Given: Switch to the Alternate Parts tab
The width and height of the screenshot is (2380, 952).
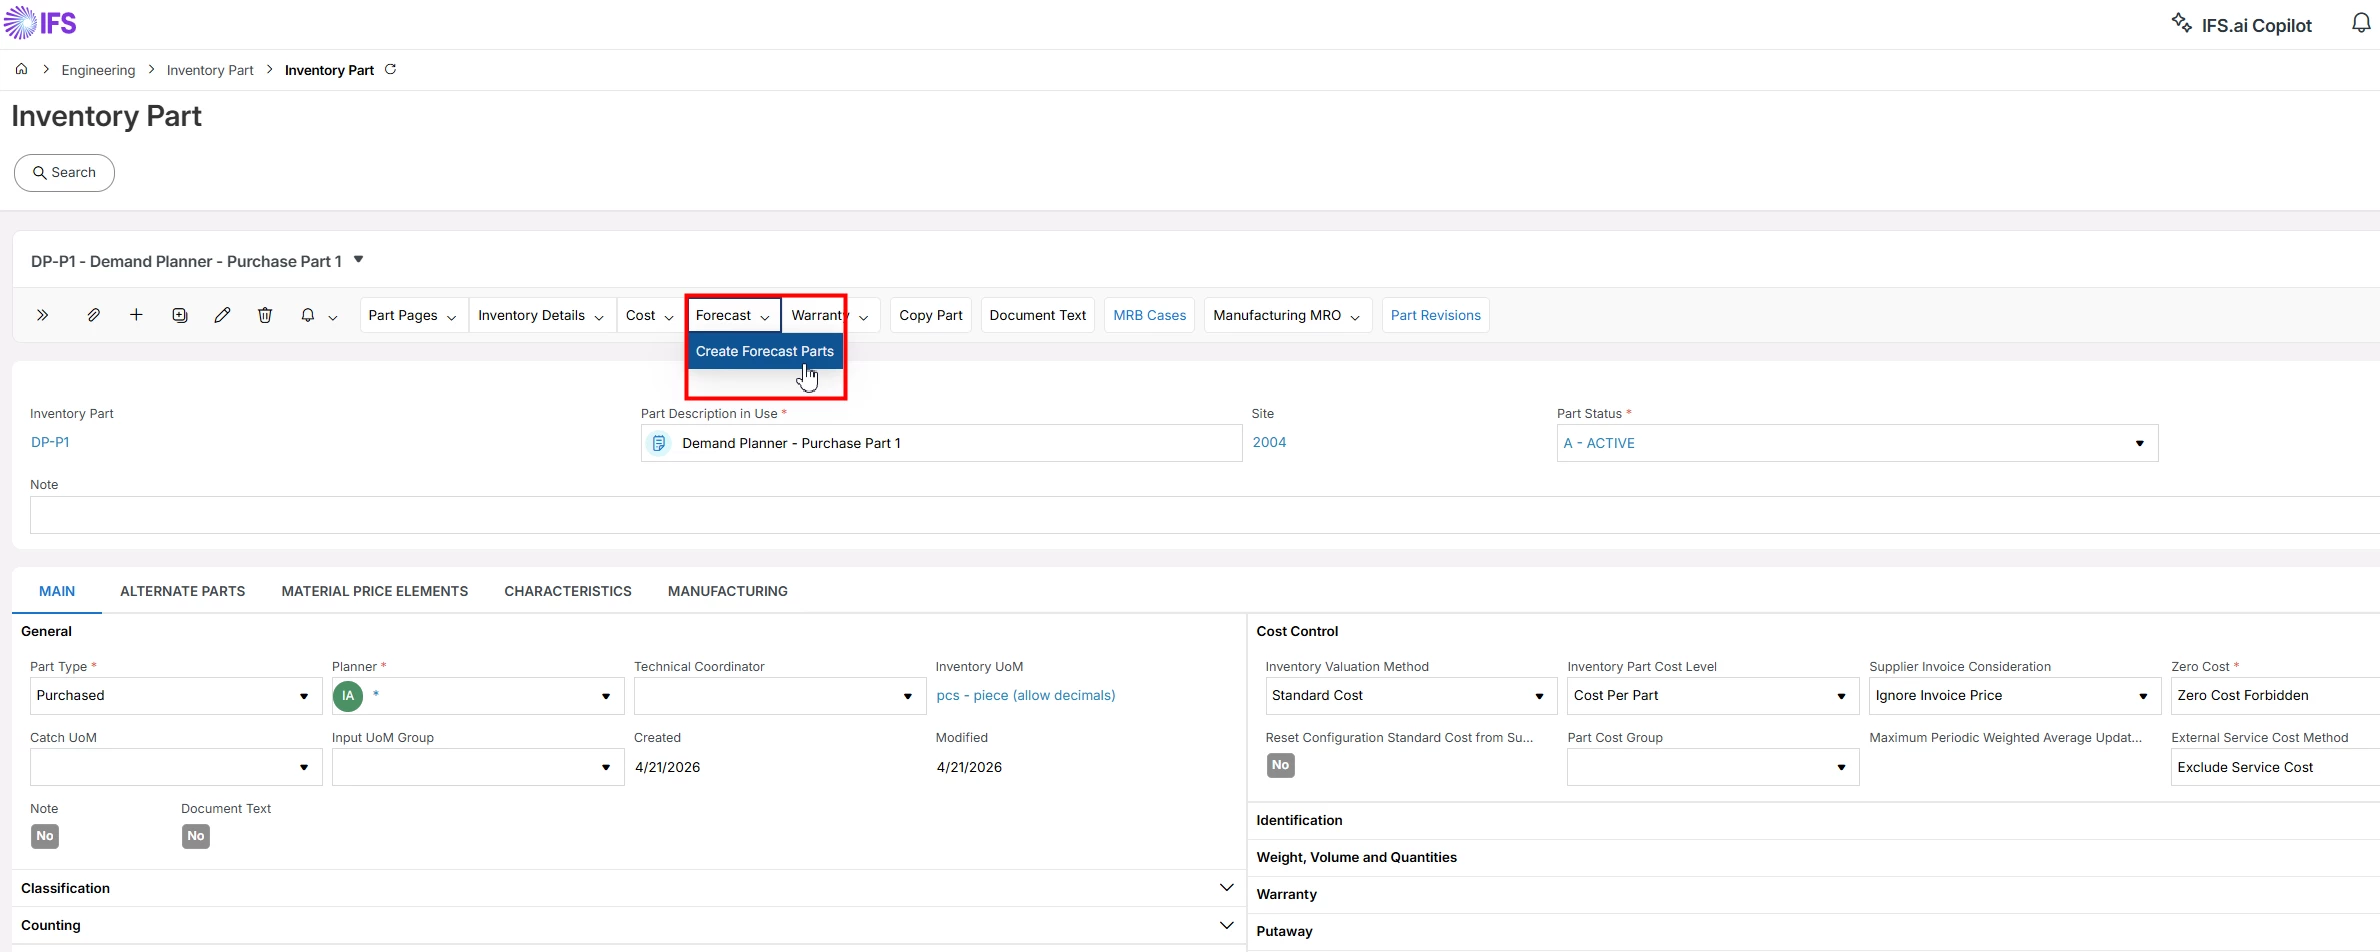Looking at the screenshot, I should click(182, 591).
